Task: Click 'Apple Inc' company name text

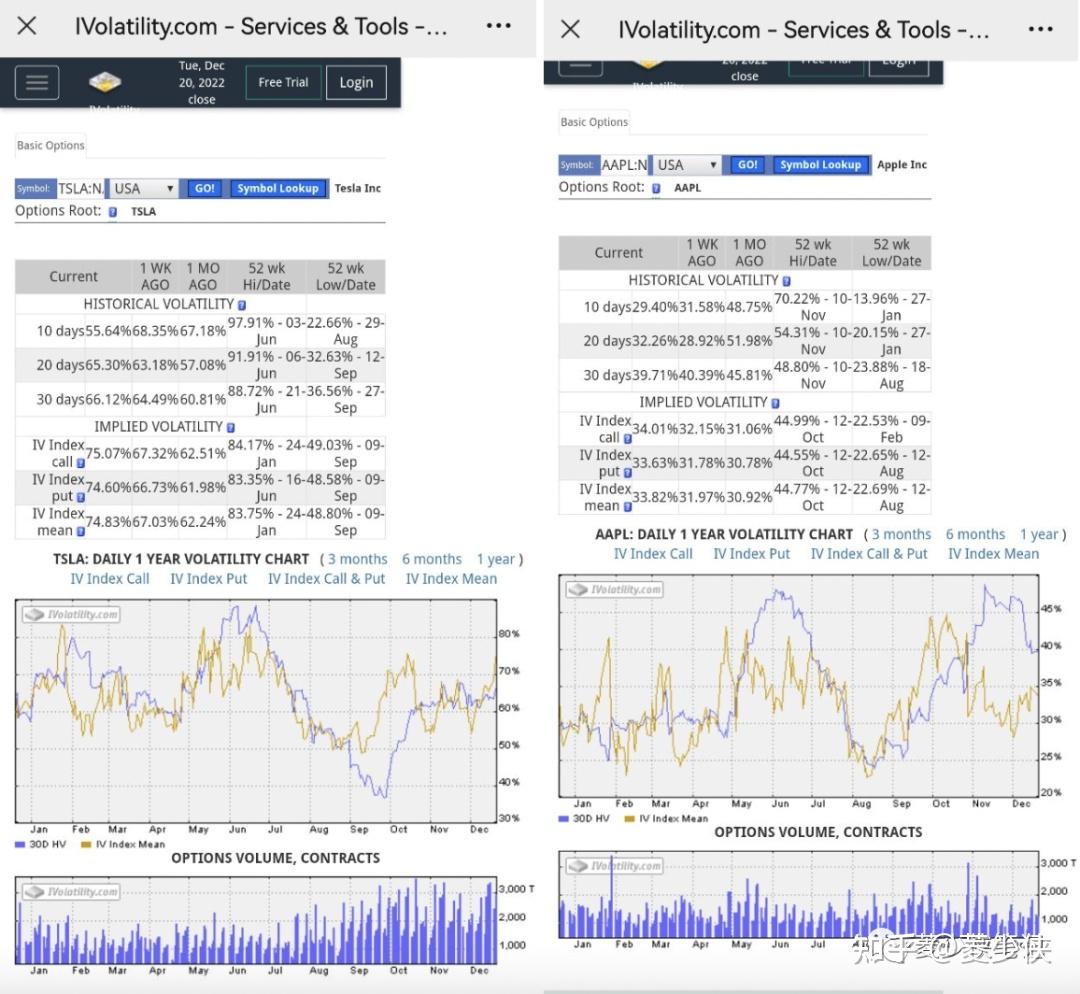Action: coord(902,165)
